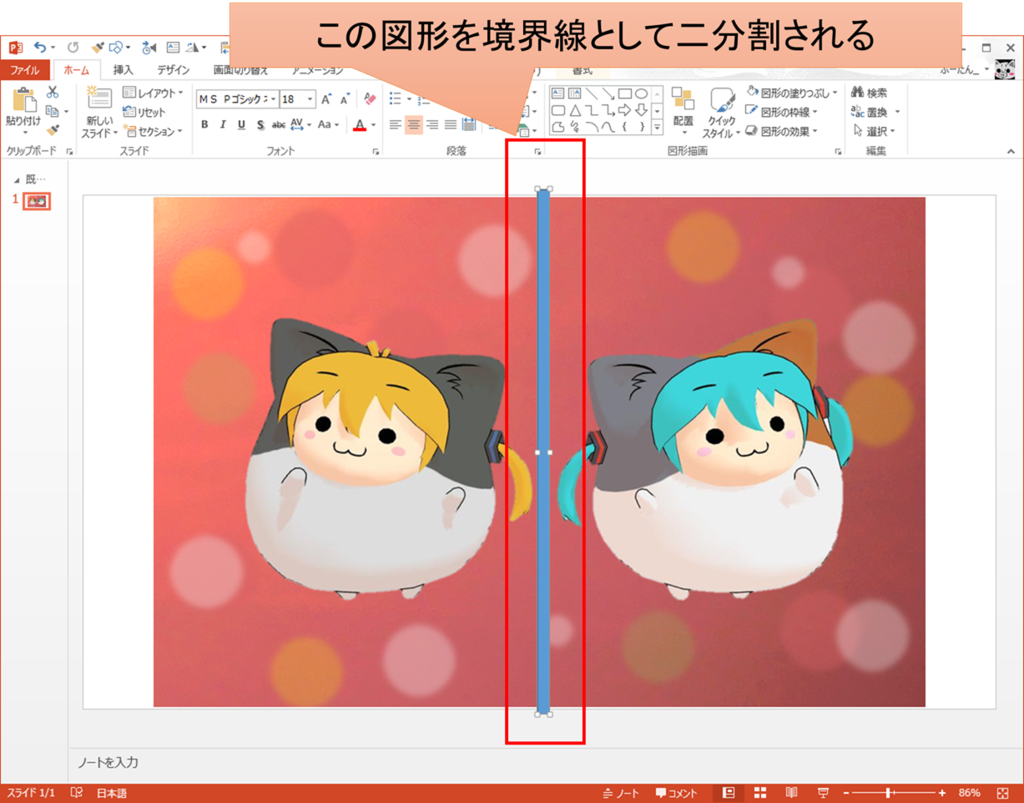Click the 86% zoom level text
Viewport: 1024px width, 803px height.
click(969, 793)
